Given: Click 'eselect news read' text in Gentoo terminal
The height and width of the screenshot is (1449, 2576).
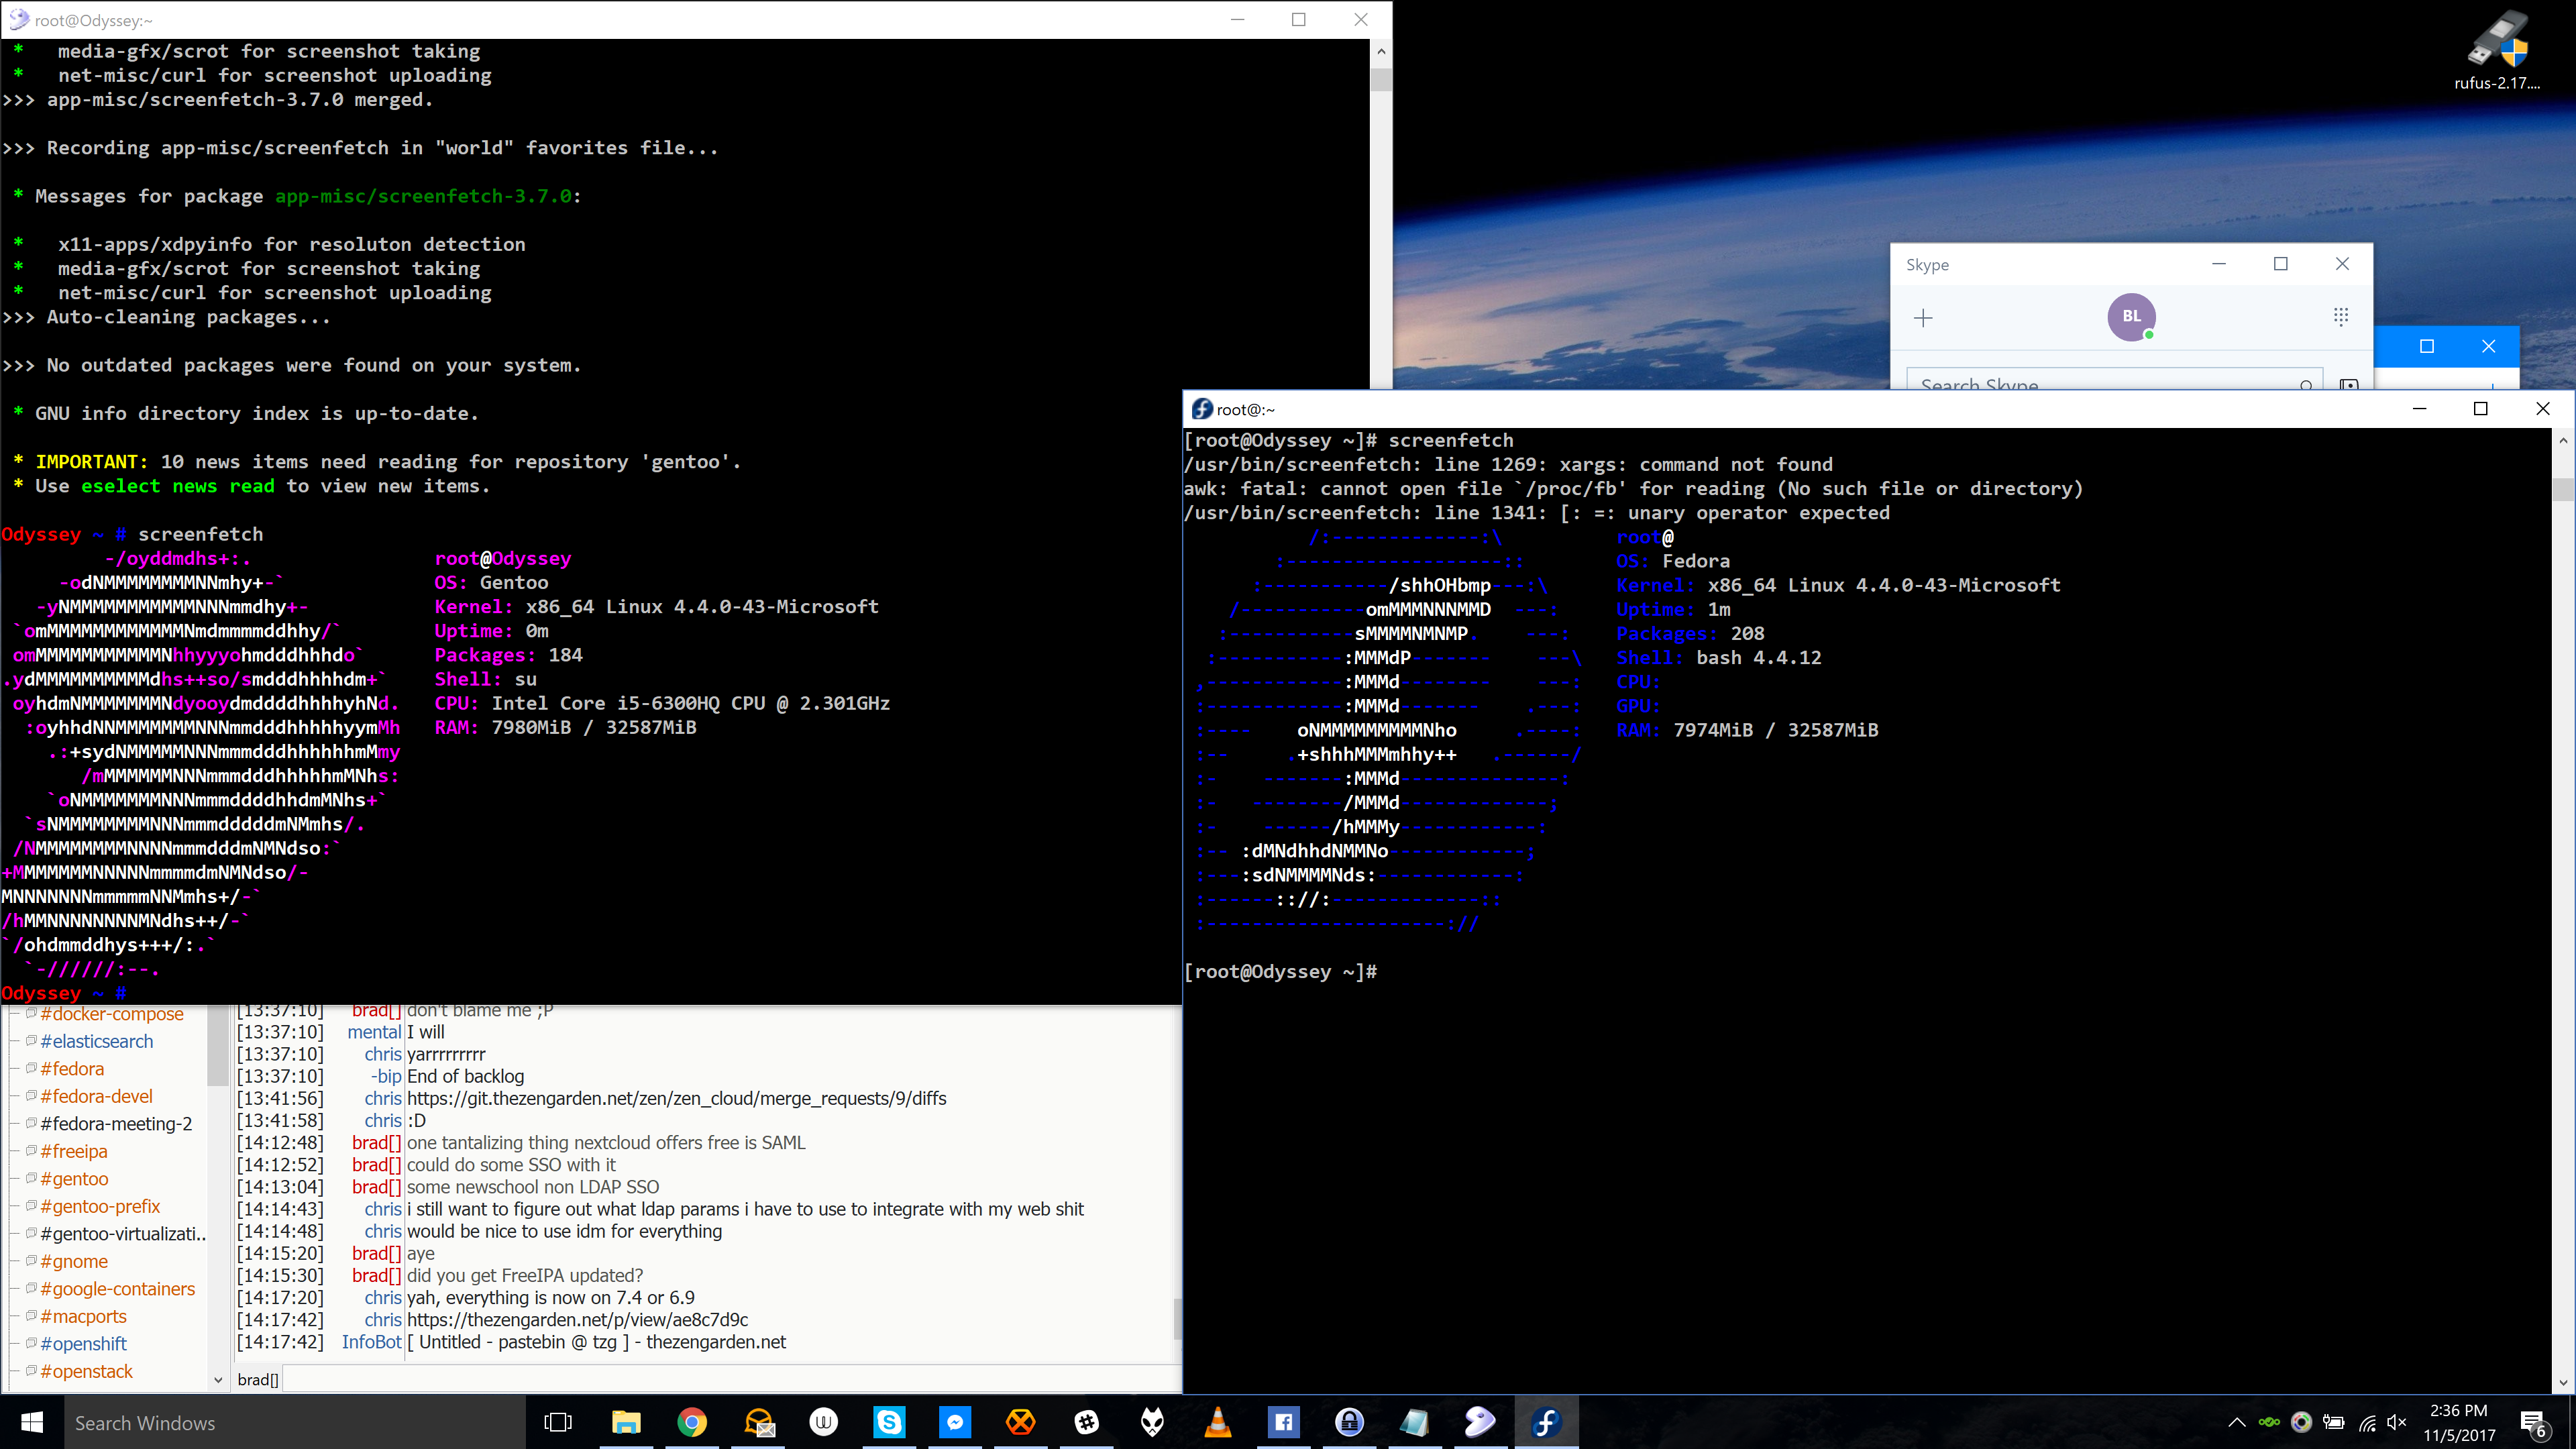Looking at the screenshot, I should coord(178,486).
